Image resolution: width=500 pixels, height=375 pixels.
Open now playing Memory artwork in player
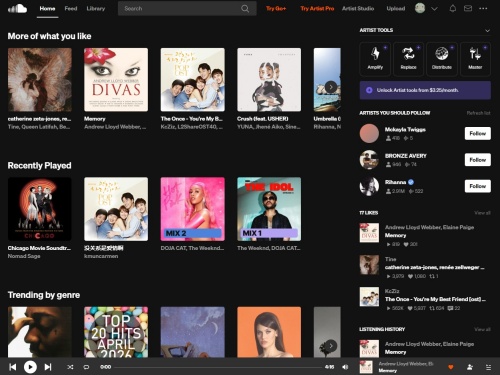[366, 367]
